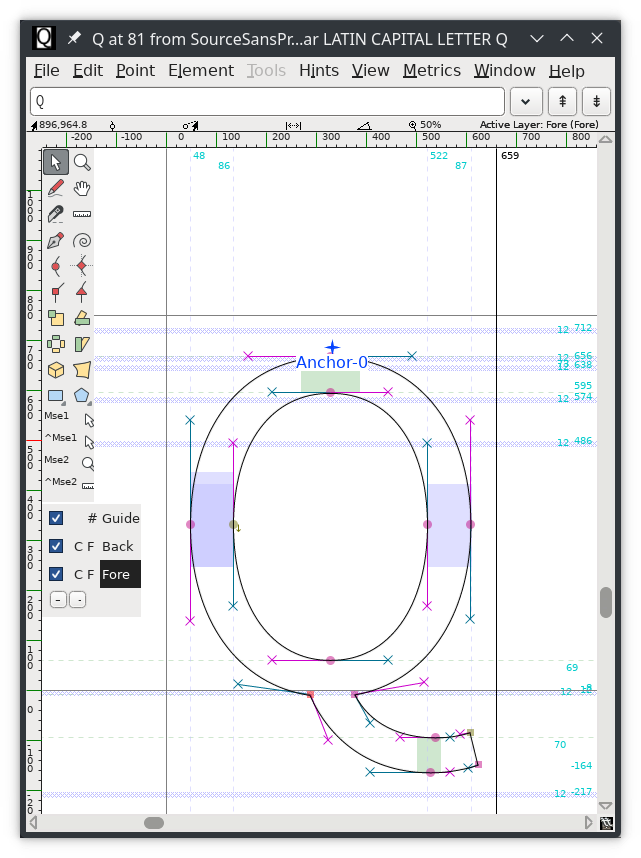Click into the glyph name field showing Q
The width and height of the screenshot is (641, 858).
coord(267,102)
